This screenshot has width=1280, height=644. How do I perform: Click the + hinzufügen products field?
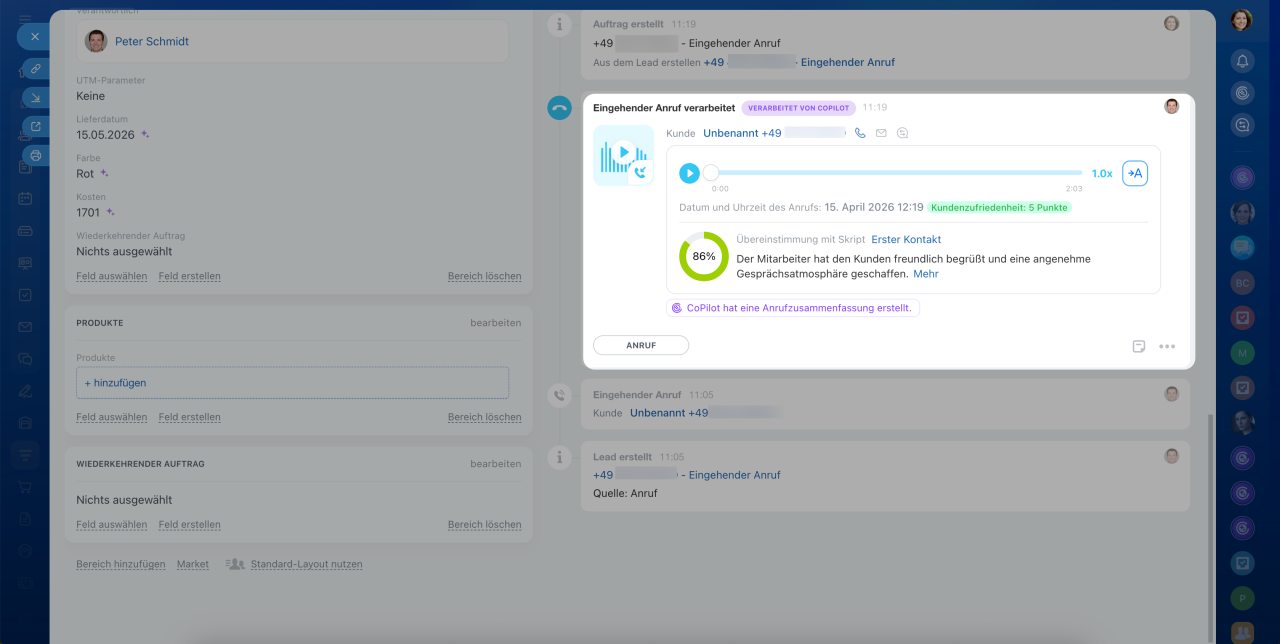292,383
